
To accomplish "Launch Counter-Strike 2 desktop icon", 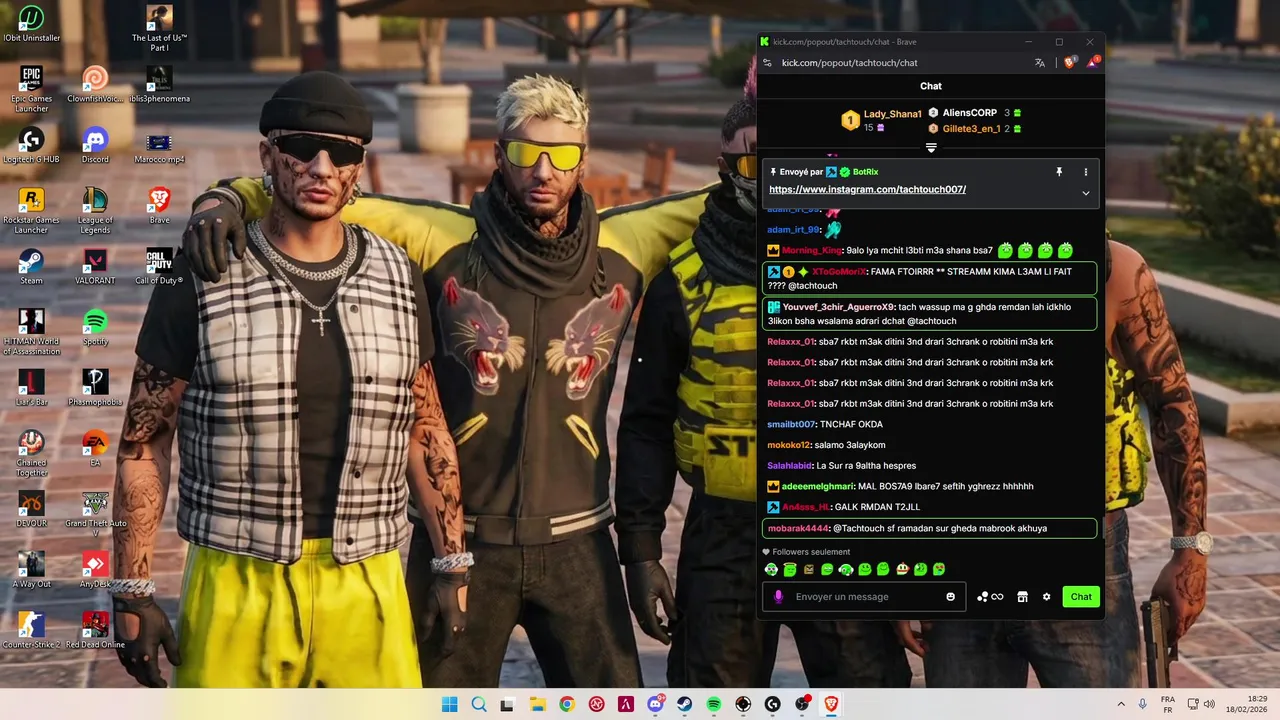I will [31, 631].
